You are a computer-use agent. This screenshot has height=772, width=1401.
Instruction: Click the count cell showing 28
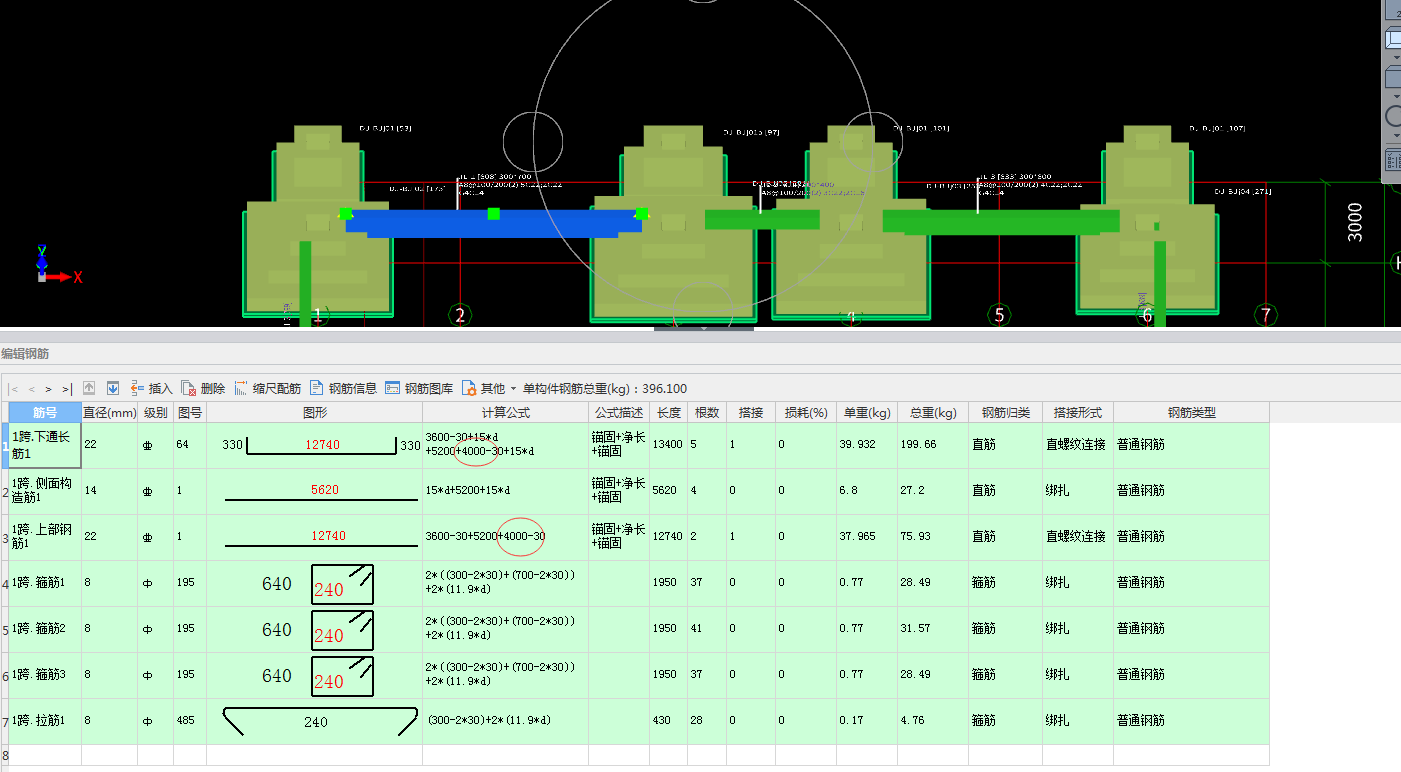pos(707,721)
